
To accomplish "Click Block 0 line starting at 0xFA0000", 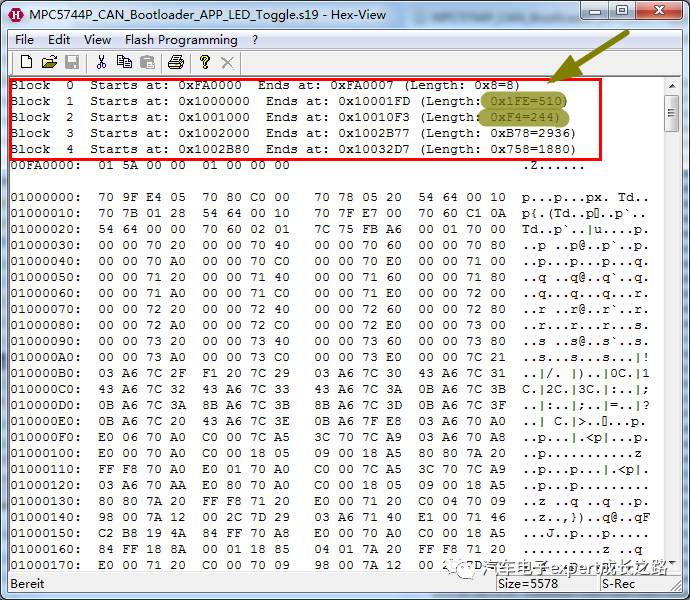I will tap(265, 85).
